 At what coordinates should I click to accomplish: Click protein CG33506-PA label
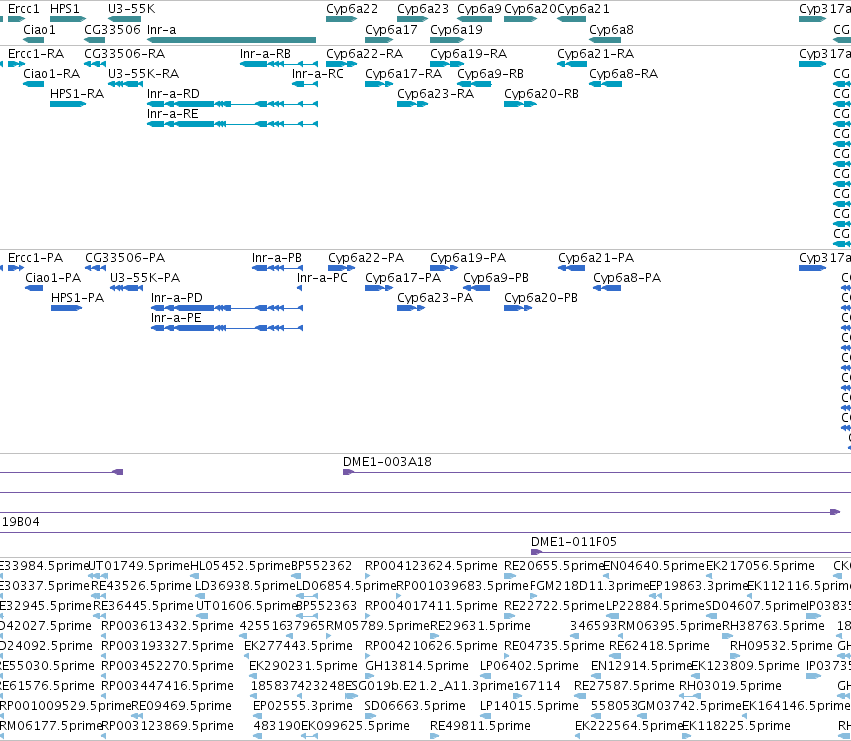(125, 257)
